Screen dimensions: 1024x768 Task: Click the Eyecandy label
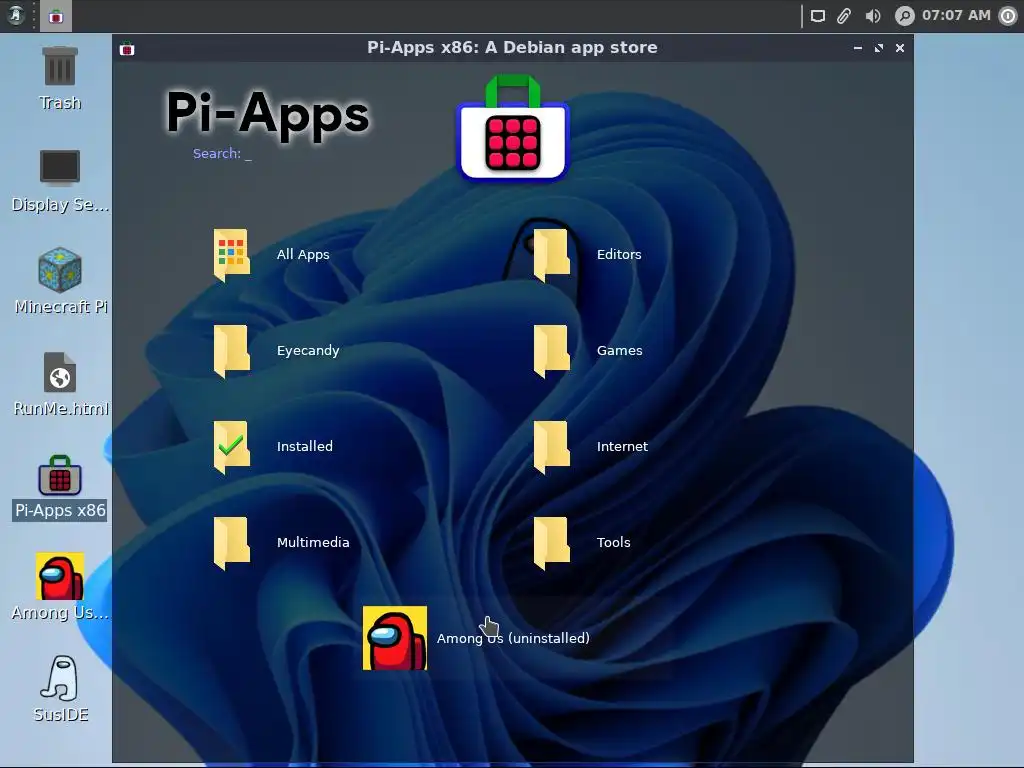point(308,351)
